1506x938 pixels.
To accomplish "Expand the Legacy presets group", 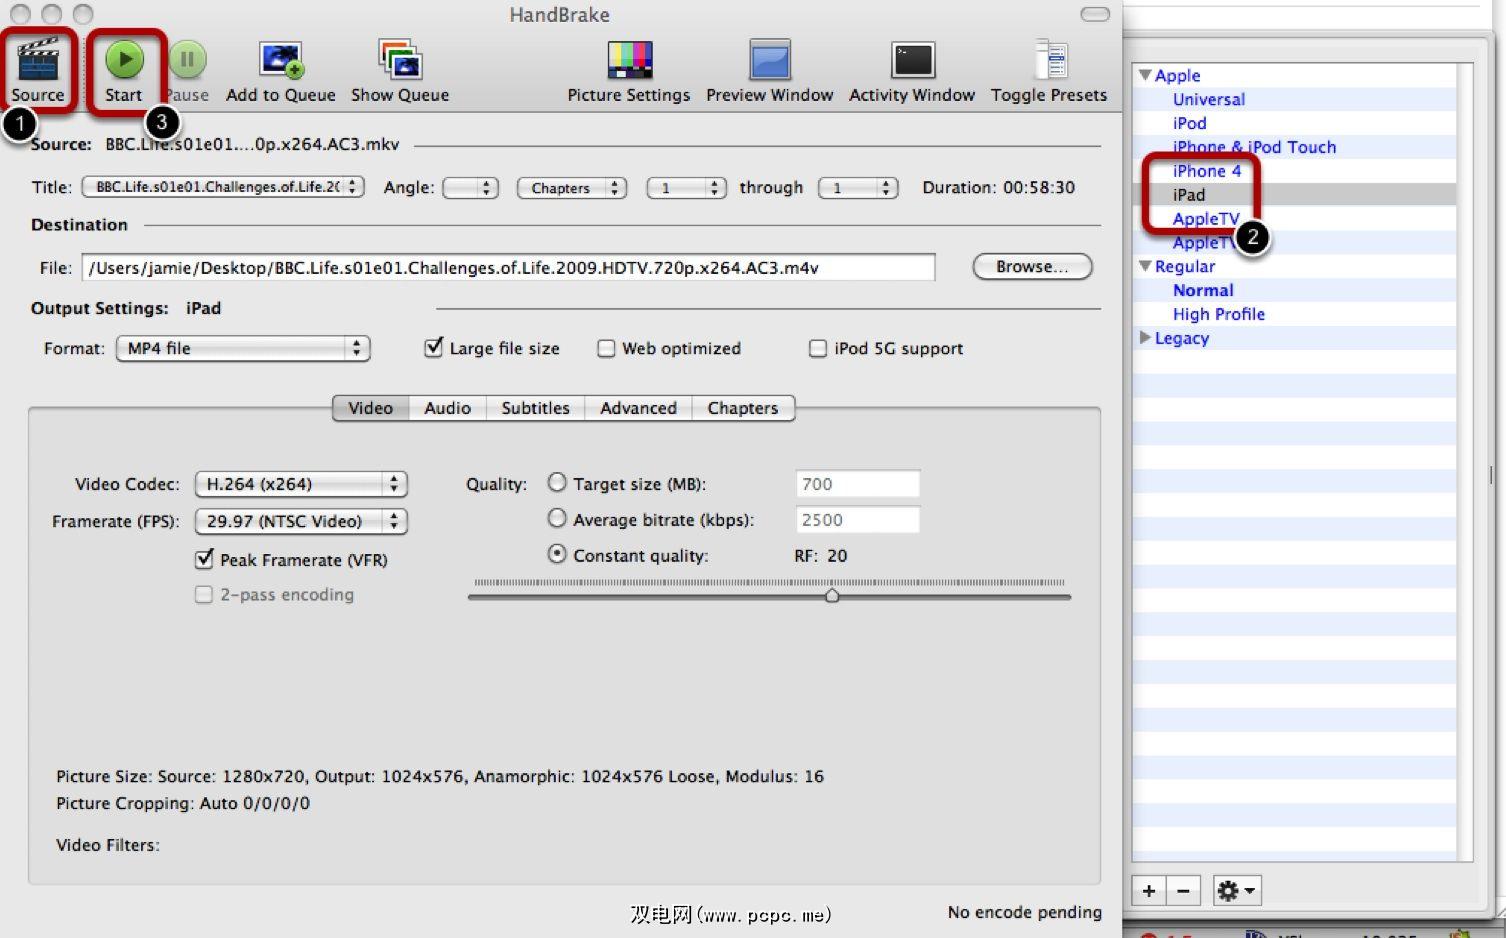I will [1145, 338].
